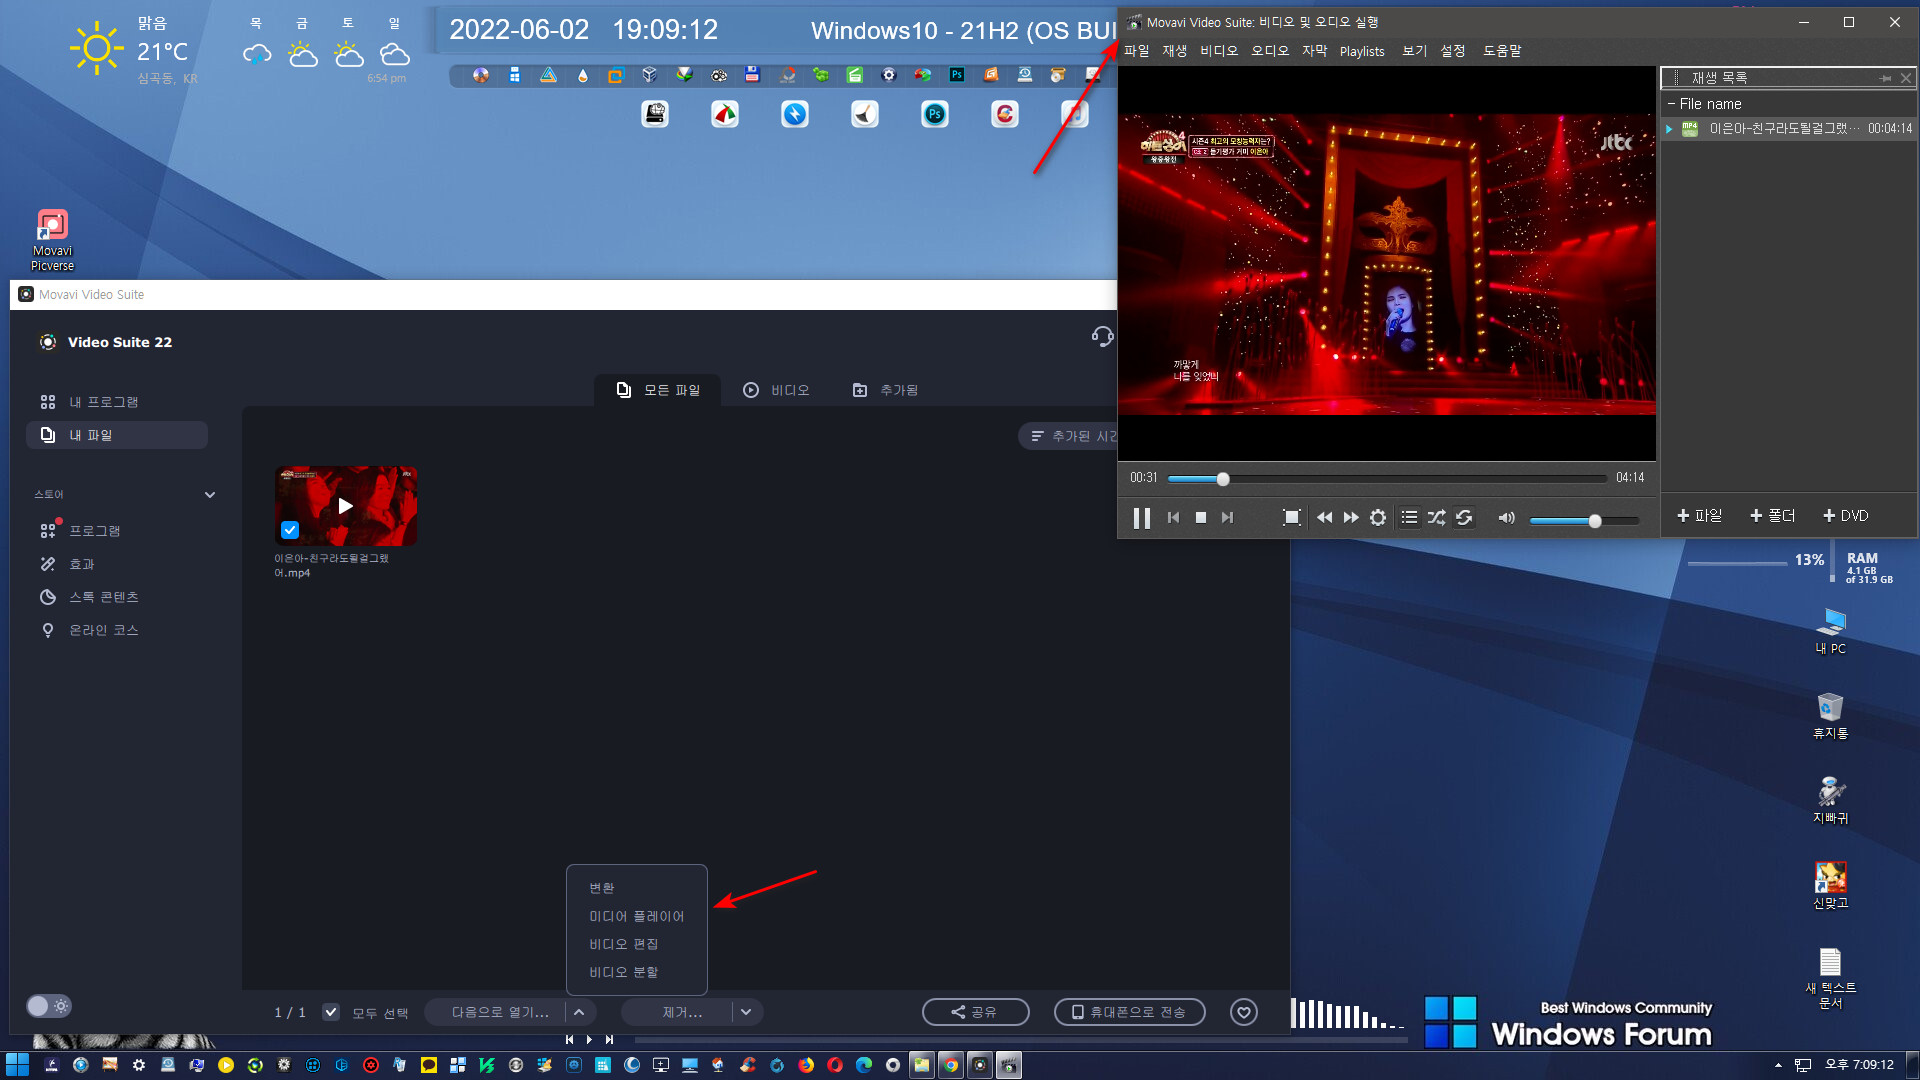Collapse the 다음으로 열기 dropdown arrow
This screenshot has height=1080, width=1920.
click(579, 1013)
